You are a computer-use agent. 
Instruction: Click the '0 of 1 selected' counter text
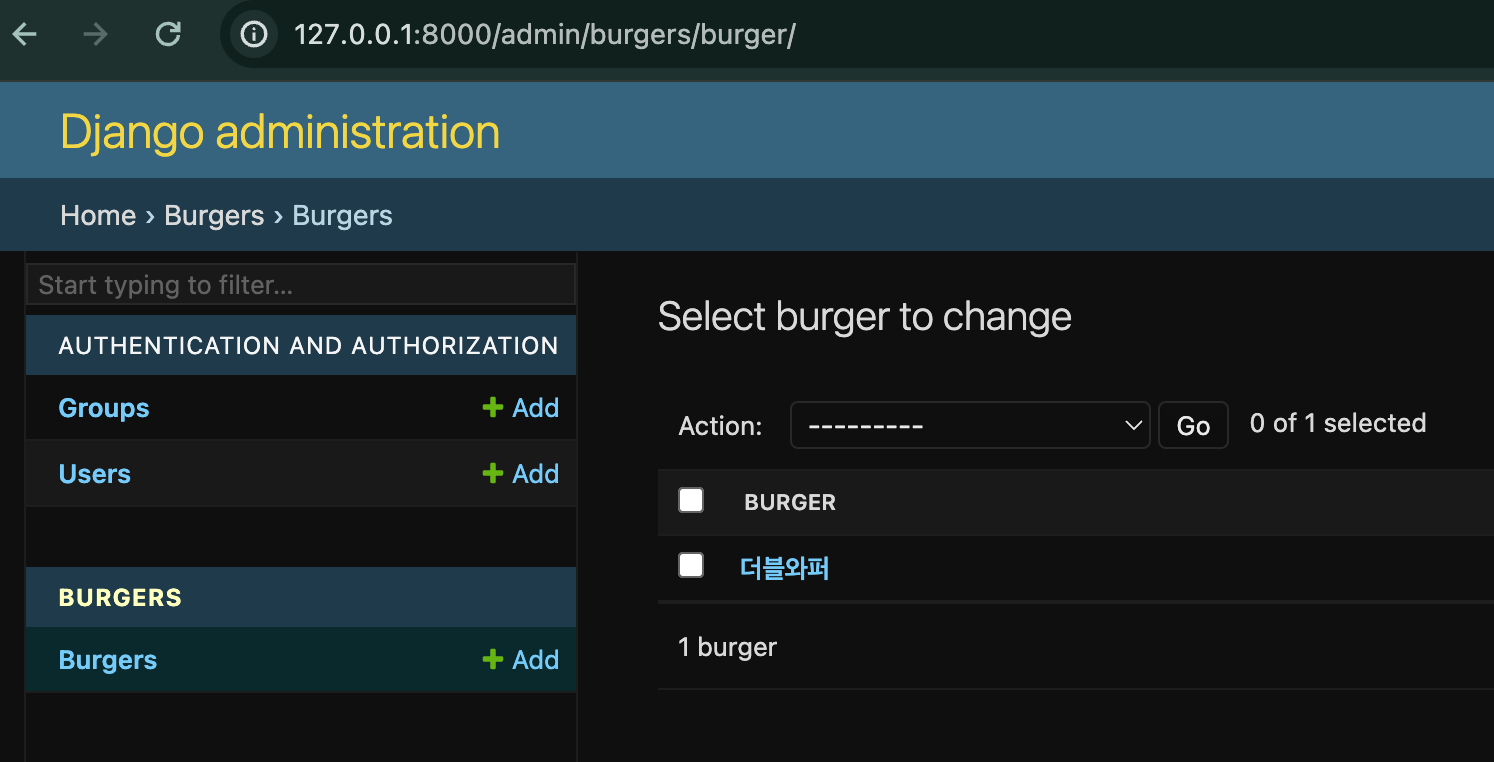coord(1338,424)
